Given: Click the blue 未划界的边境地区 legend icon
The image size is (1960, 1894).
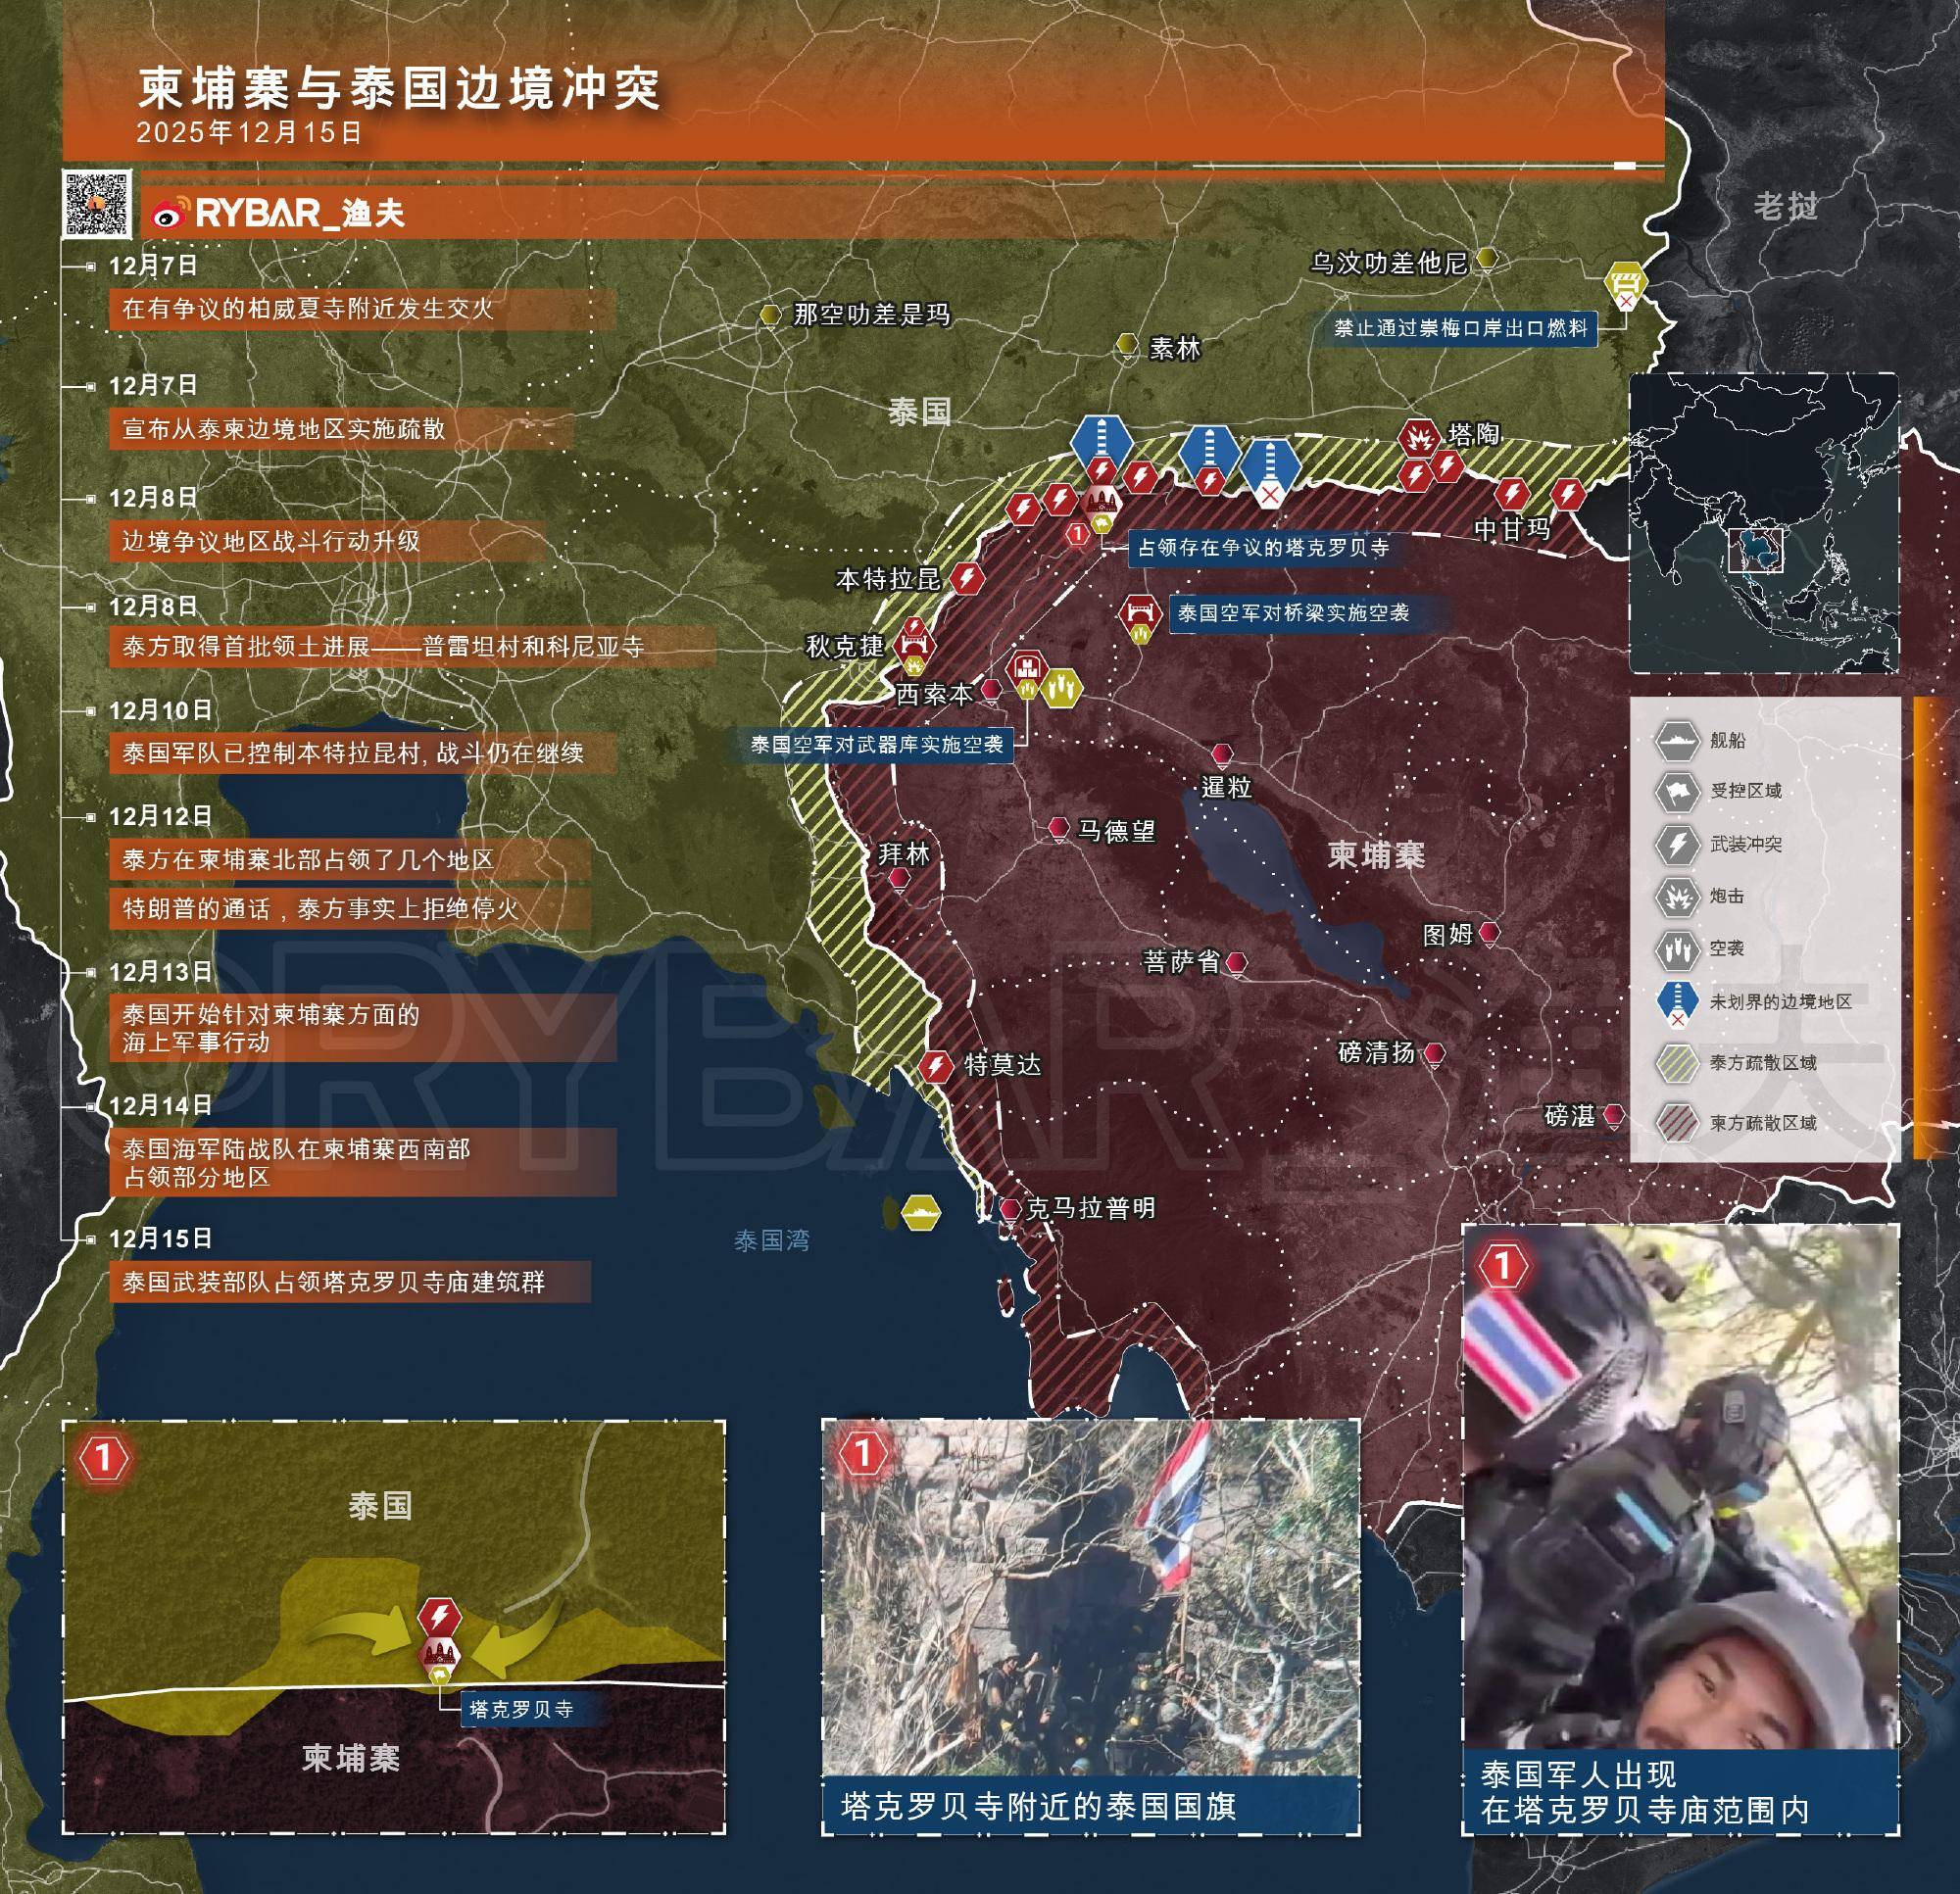Looking at the screenshot, I should coord(1677,1001).
